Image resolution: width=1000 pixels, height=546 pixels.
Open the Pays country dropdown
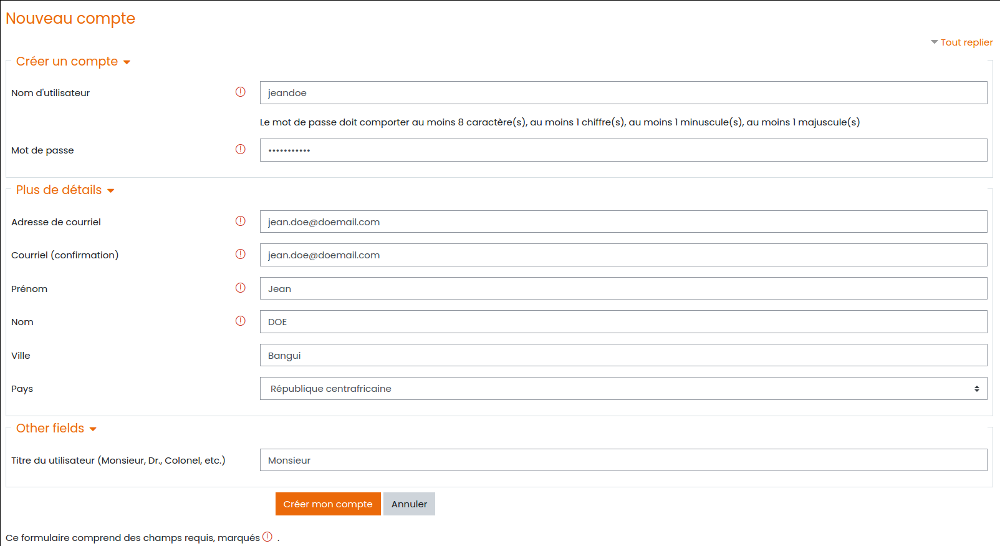(x=623, y=388)
